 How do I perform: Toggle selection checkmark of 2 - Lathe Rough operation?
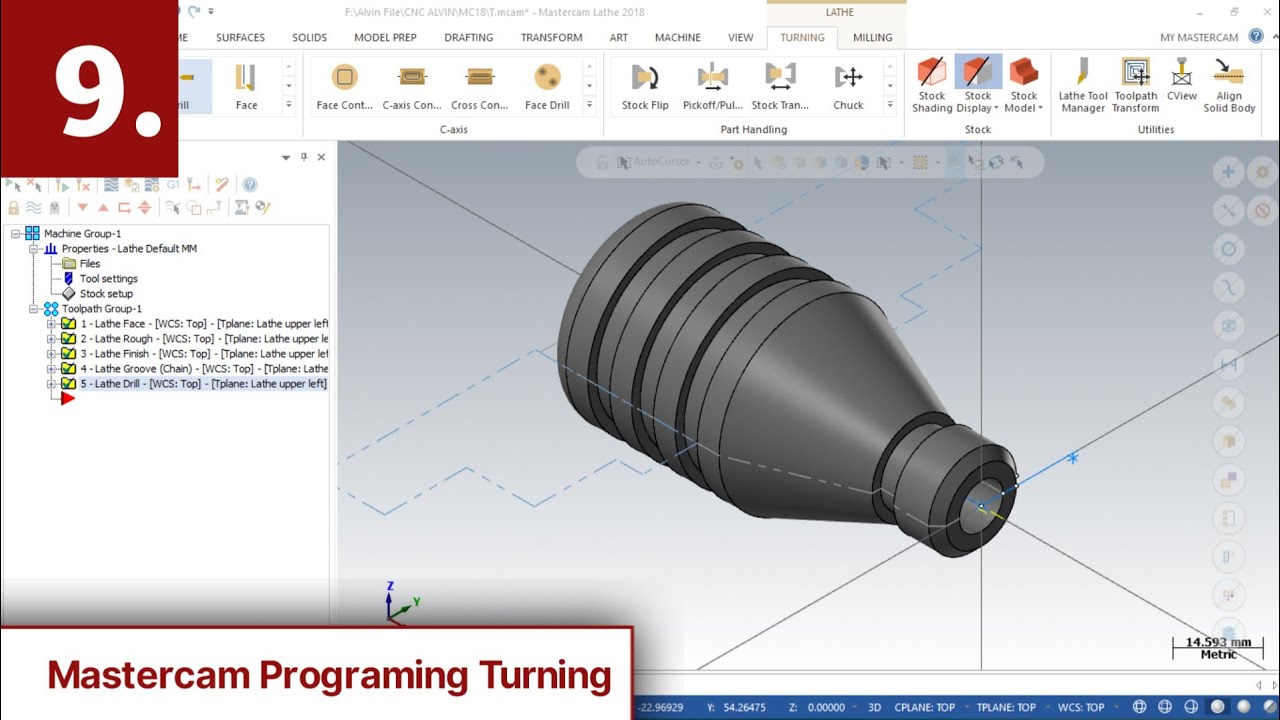[x=68, y=339]
